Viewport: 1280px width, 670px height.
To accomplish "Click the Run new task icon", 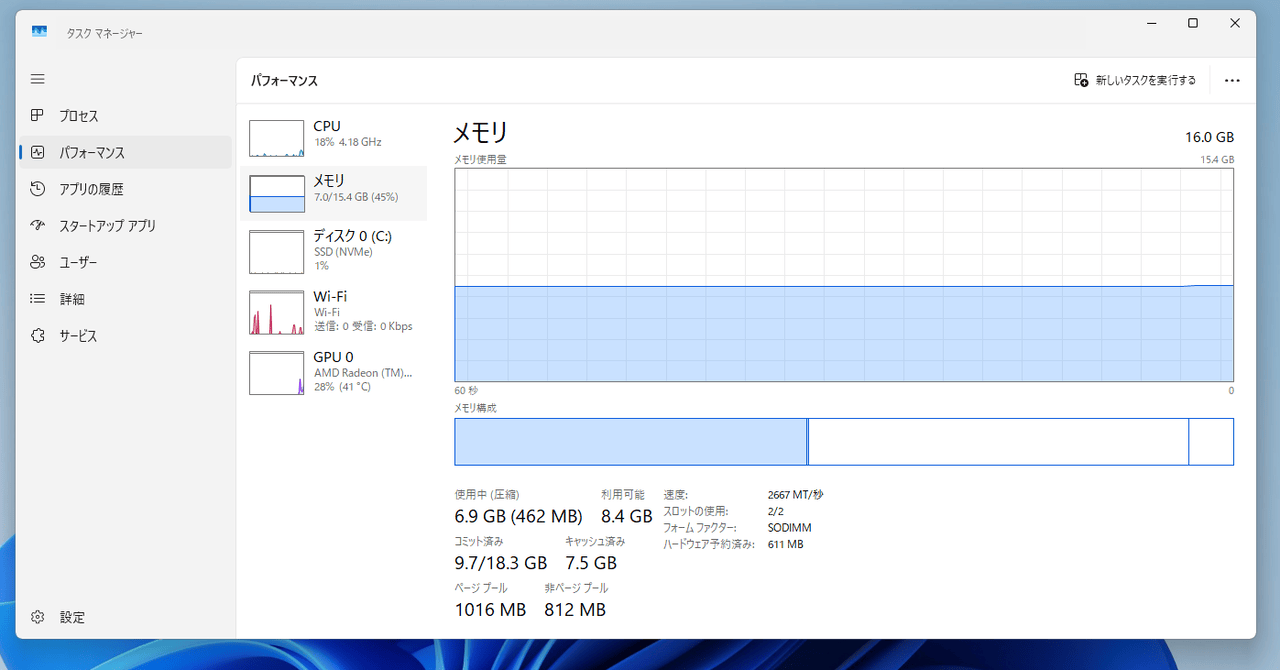I will (1080, 79).
